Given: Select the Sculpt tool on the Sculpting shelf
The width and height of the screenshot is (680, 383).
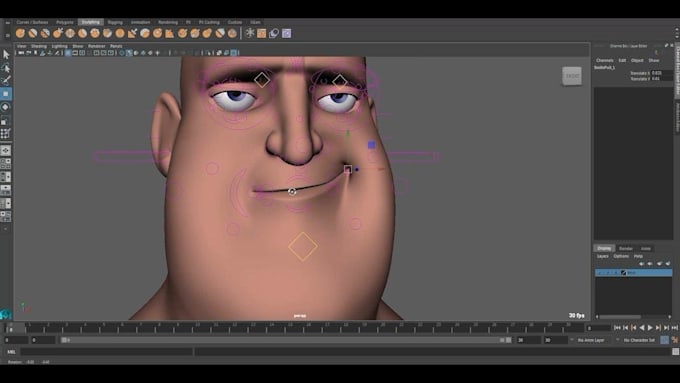Looking at the screenshot, I should (20, 33).
